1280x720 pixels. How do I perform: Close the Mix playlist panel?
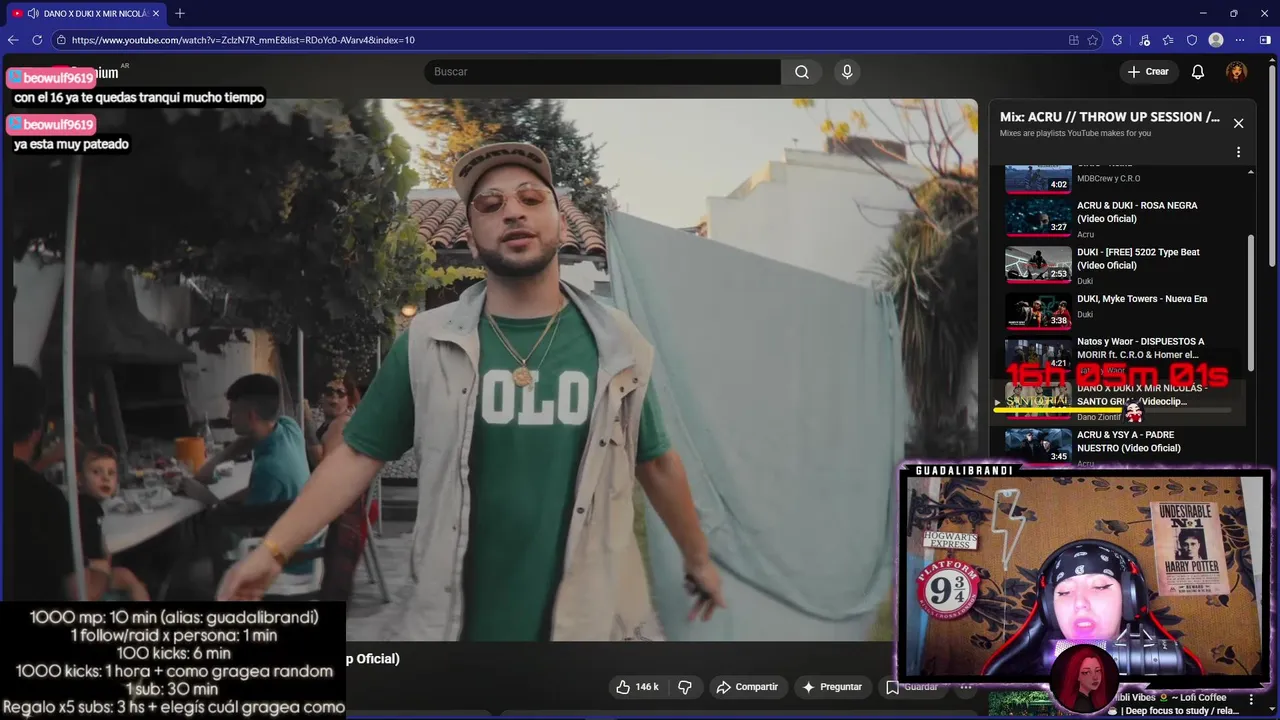[x=1238, y=123]
